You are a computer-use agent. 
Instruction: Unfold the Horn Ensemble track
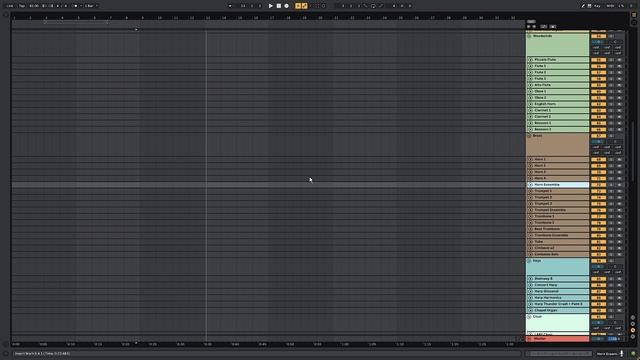point(531,184)
